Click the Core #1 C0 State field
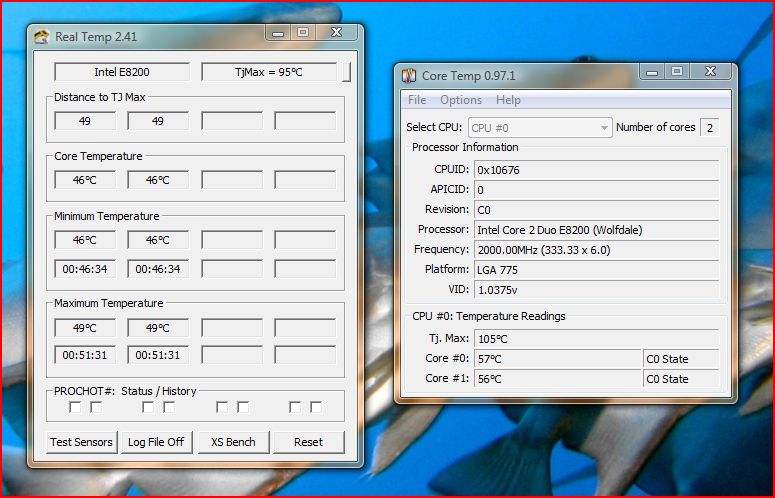The height and width of the screenshot is (498, 775). point(681,379)
